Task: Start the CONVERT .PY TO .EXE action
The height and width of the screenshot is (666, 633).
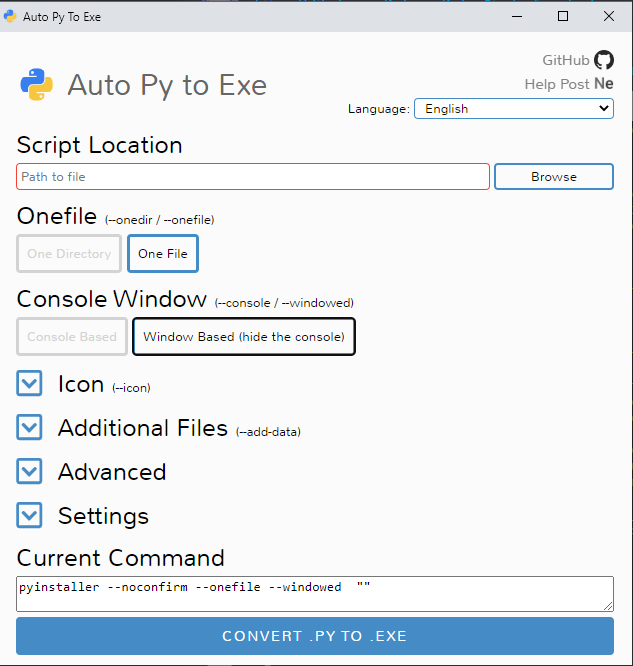Action: (x=315, y=636)
